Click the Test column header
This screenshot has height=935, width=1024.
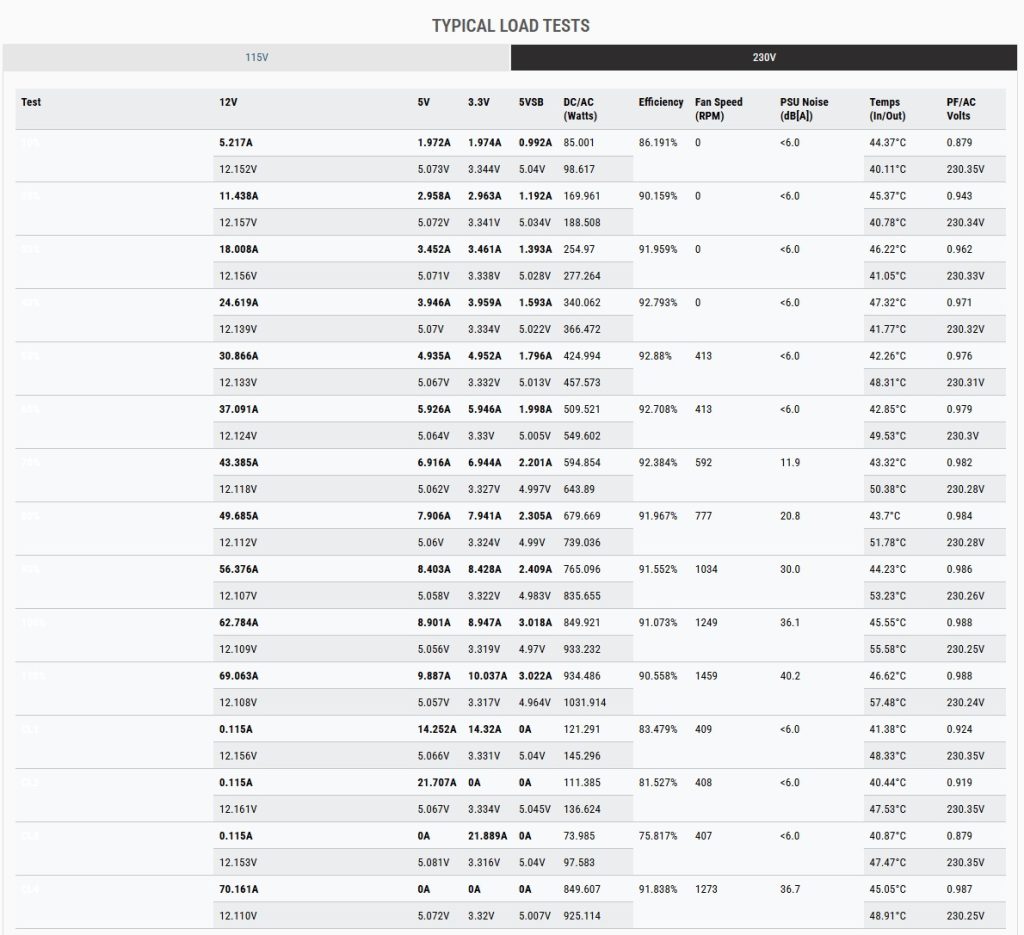[31, 102]
